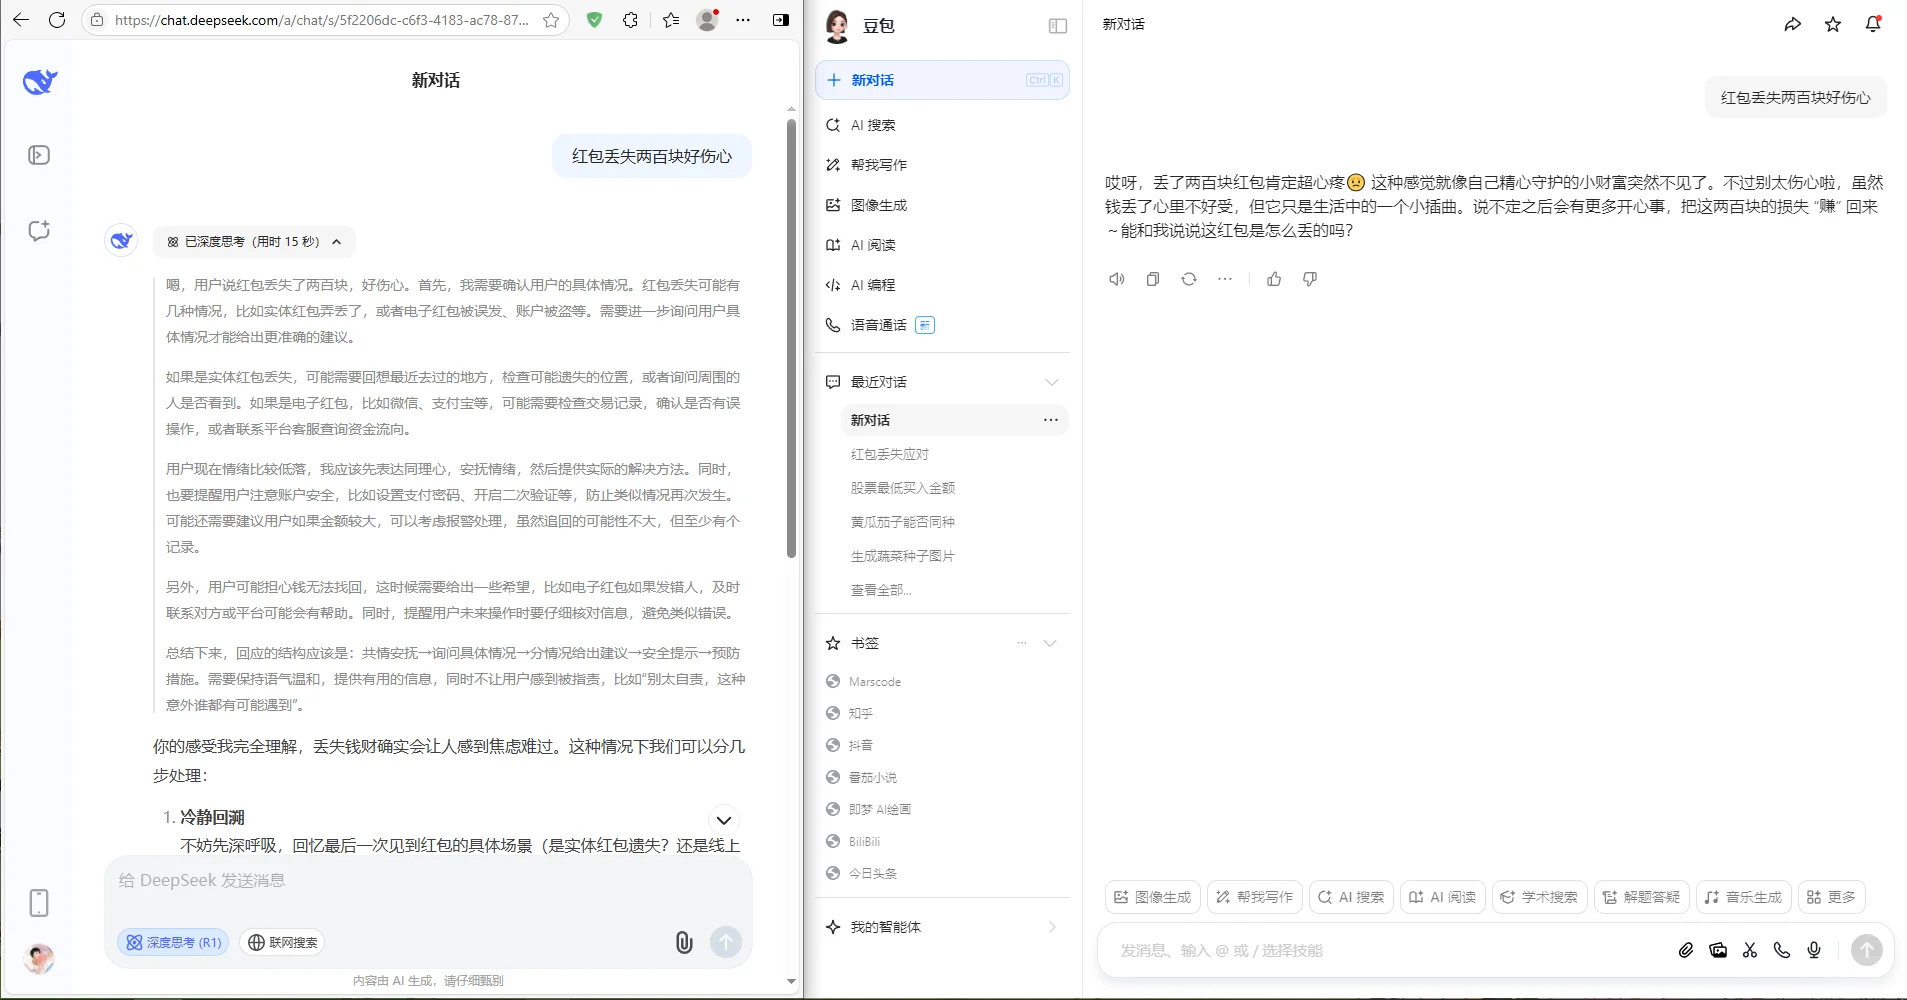Collapse the 已深度思考 reasoning panel

coord(336,241)
